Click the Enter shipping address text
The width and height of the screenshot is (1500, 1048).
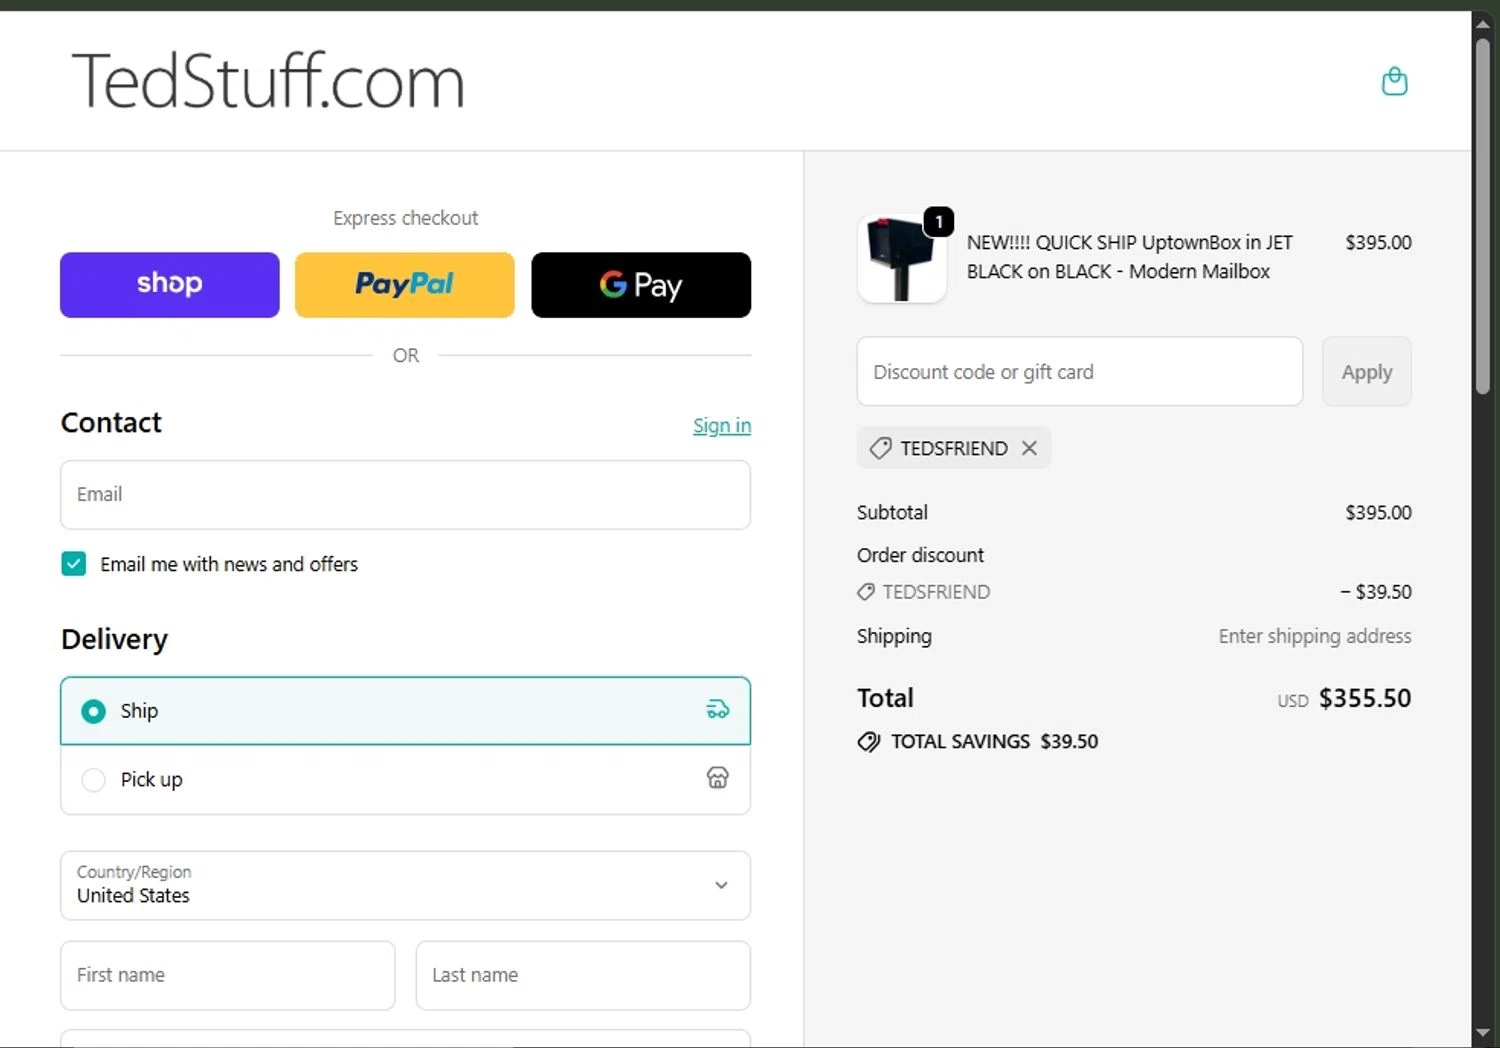(x=1315, y=636)
